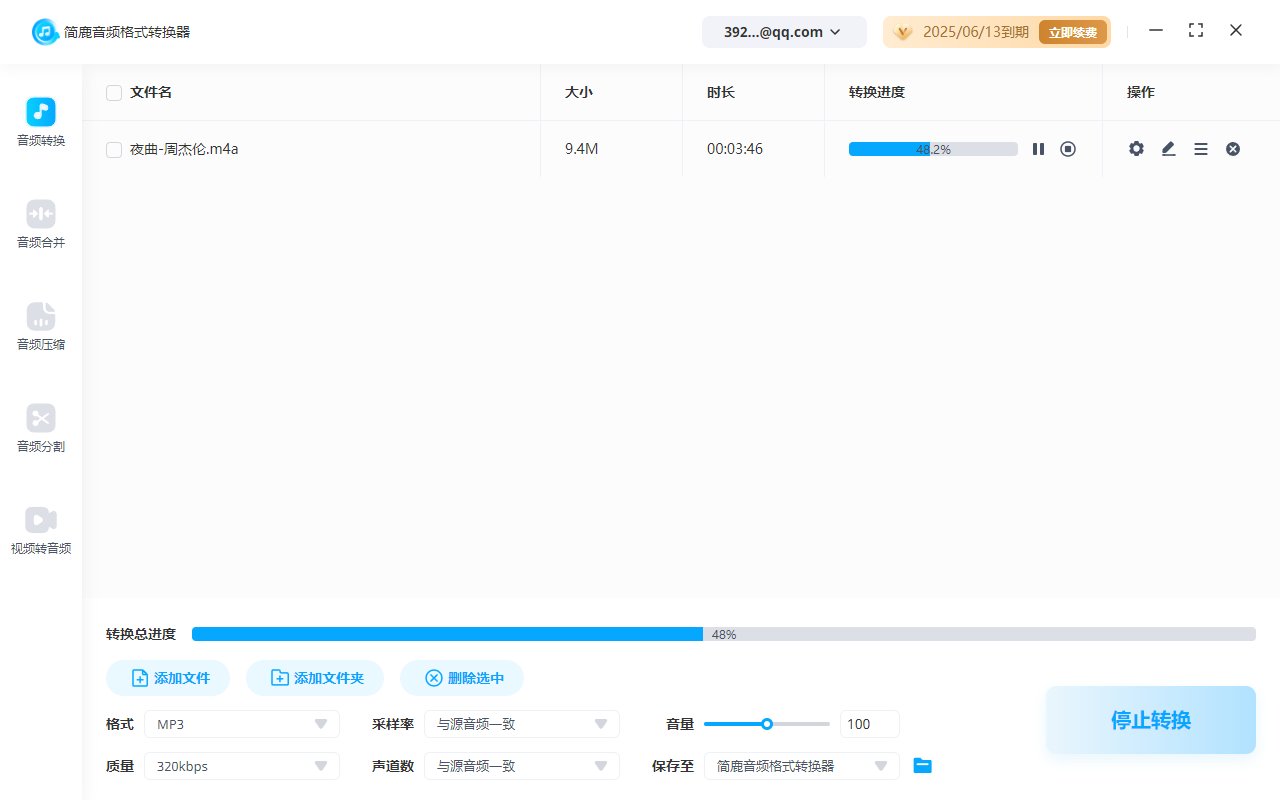Viewport: 1280px width, 800px height.
Task: Remove the file using its X icon
Action: [x=1233, y=148]
